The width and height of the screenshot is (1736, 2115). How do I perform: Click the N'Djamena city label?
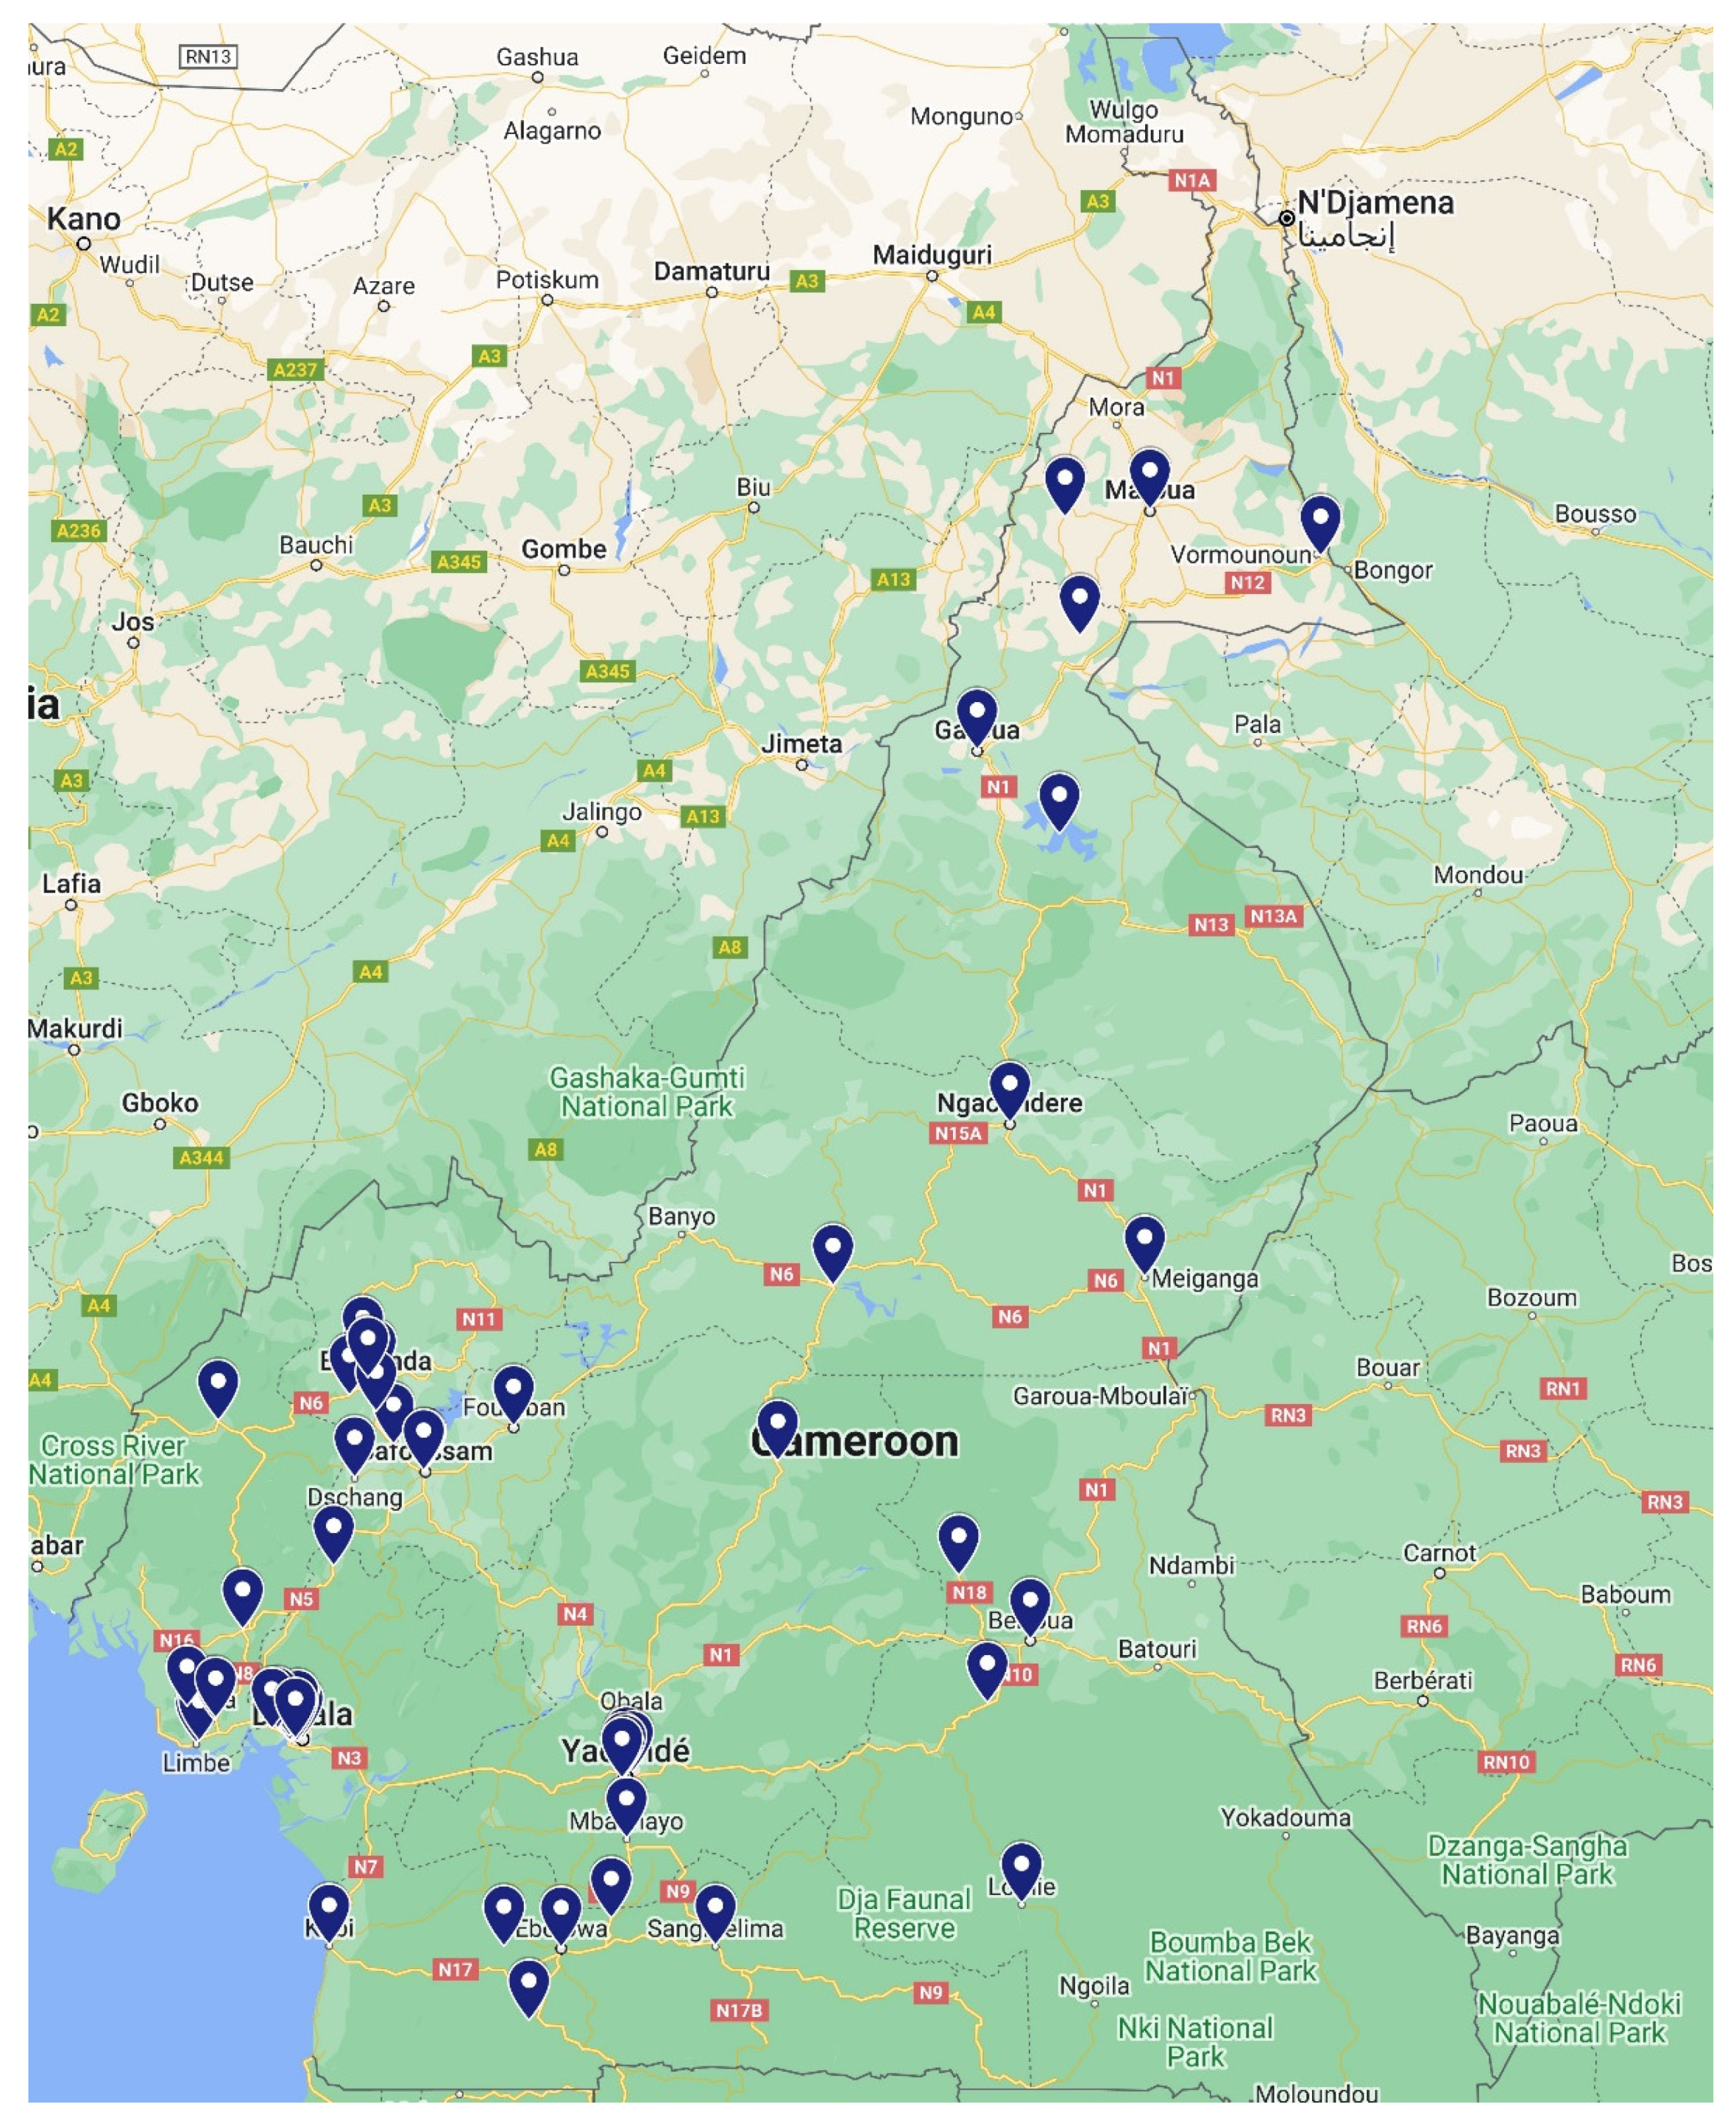tap(1375, 203)
